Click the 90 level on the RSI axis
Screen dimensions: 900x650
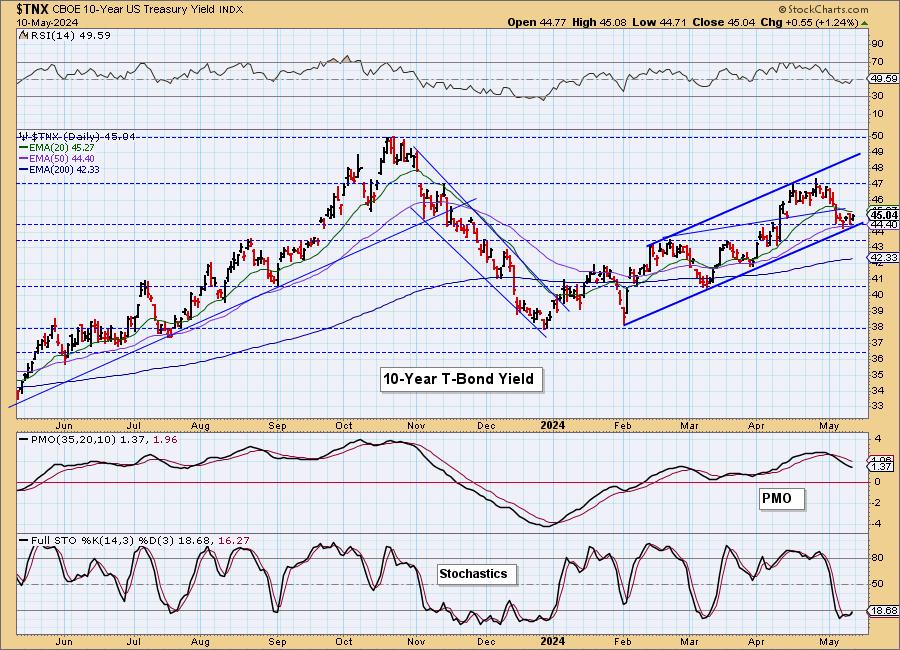pyautogui.click(x=876, y=44)
